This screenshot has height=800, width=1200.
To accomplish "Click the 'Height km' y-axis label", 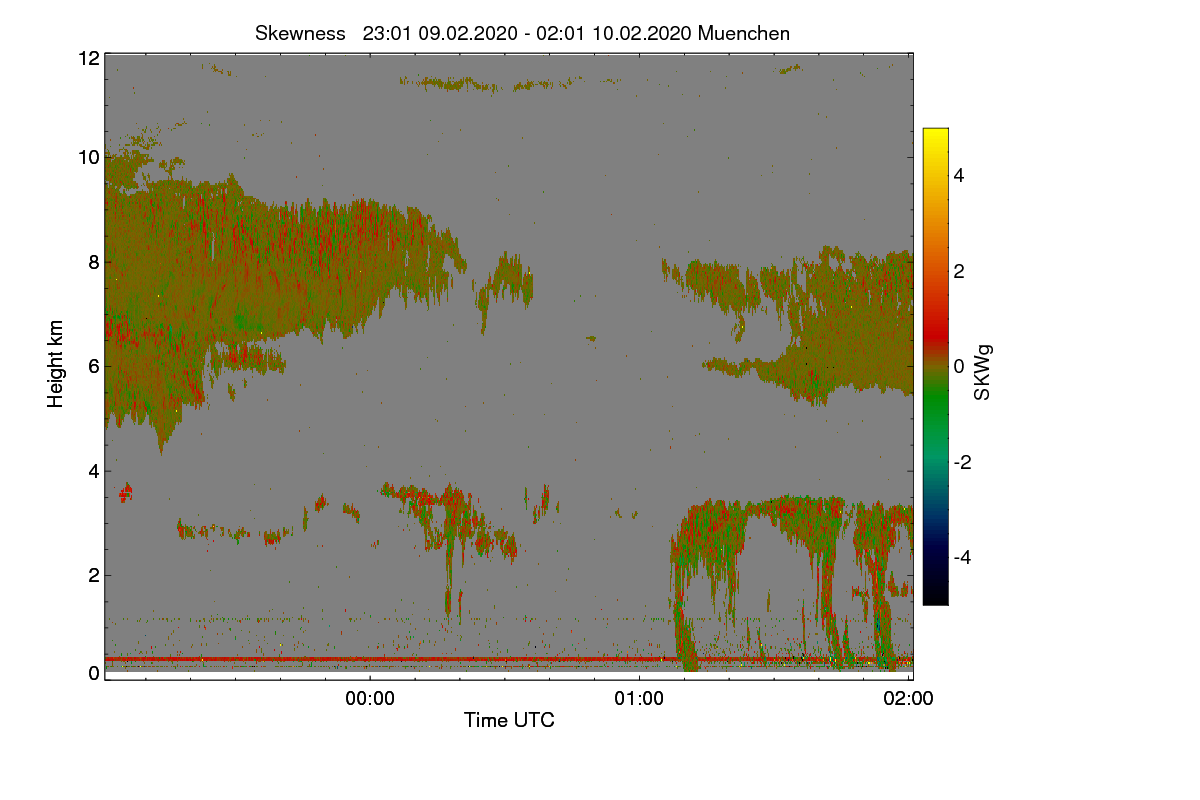I will click(56, 363).
